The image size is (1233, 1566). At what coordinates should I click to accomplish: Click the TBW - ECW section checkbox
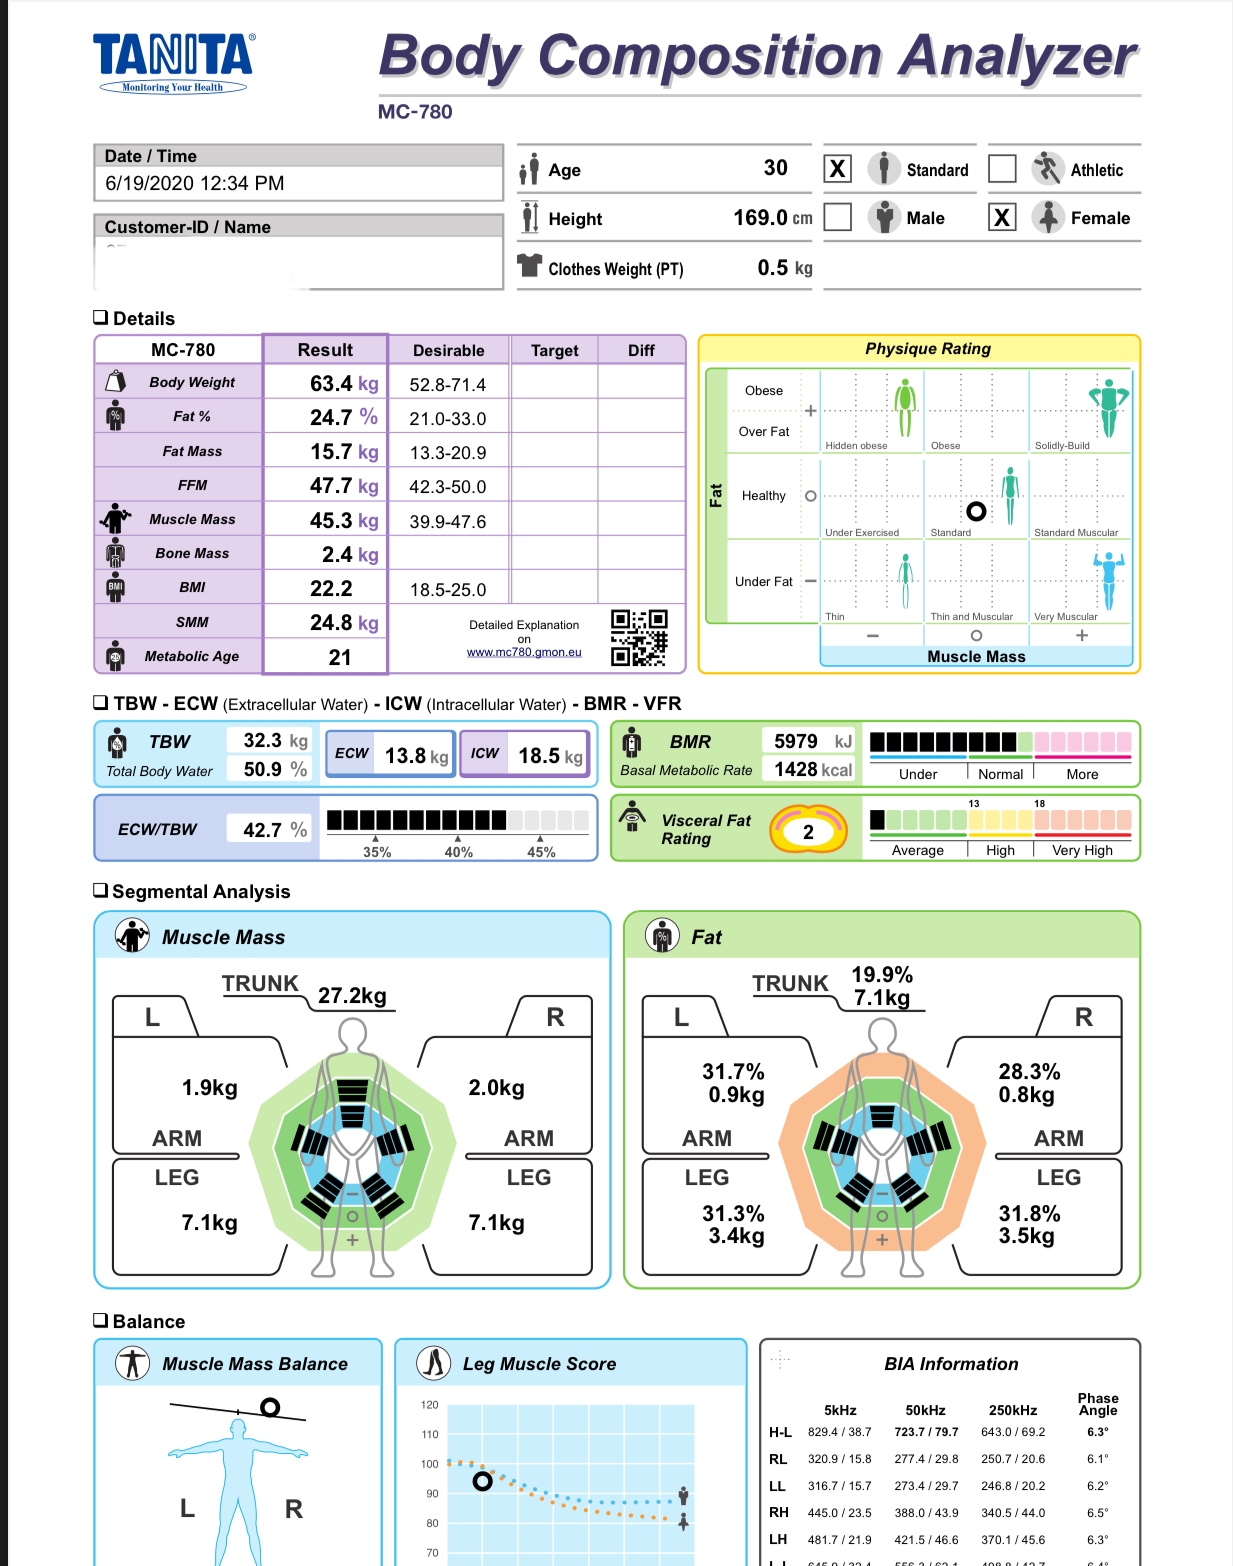coord(100,702)
